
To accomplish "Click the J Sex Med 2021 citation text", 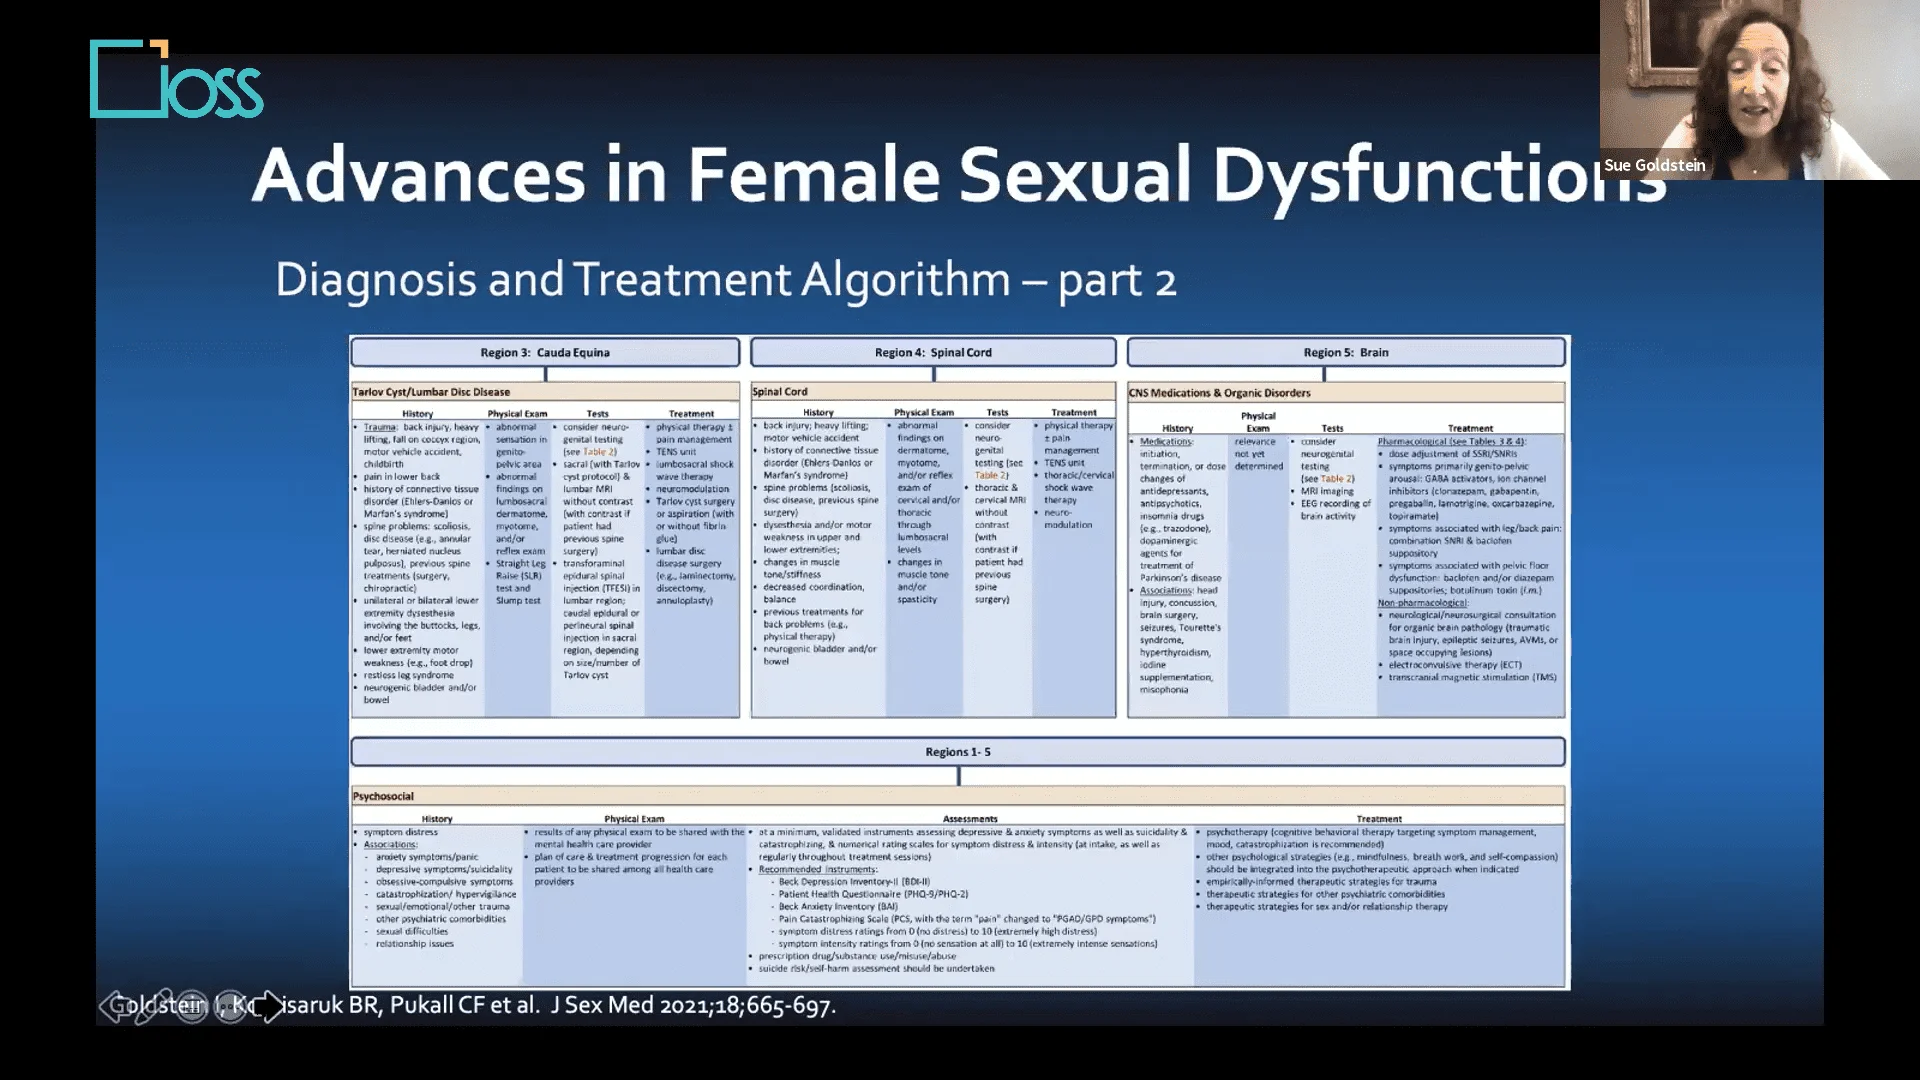I will [x=693, y=1005].
